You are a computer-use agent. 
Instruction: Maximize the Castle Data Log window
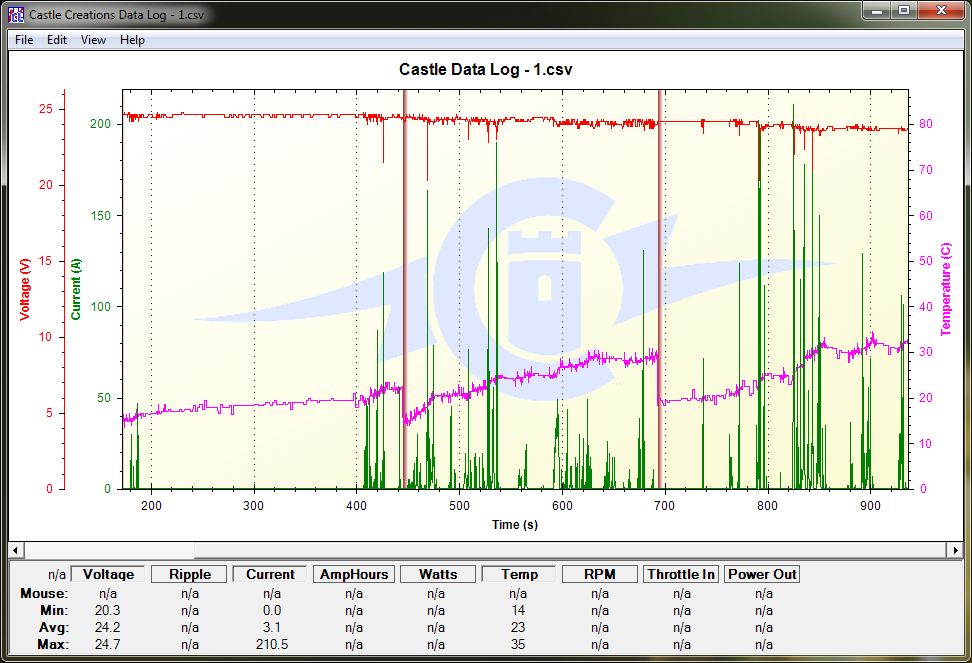tap(904, 10)
